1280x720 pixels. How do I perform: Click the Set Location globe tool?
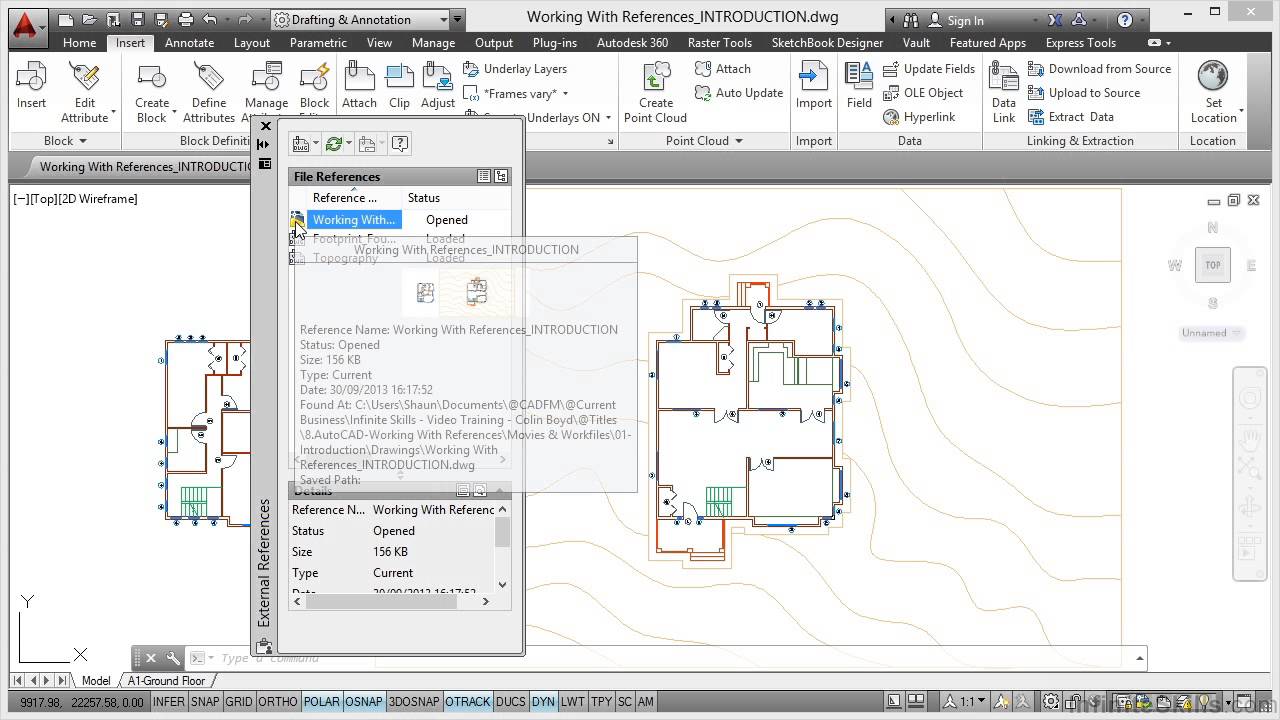tap(1213, 92)
